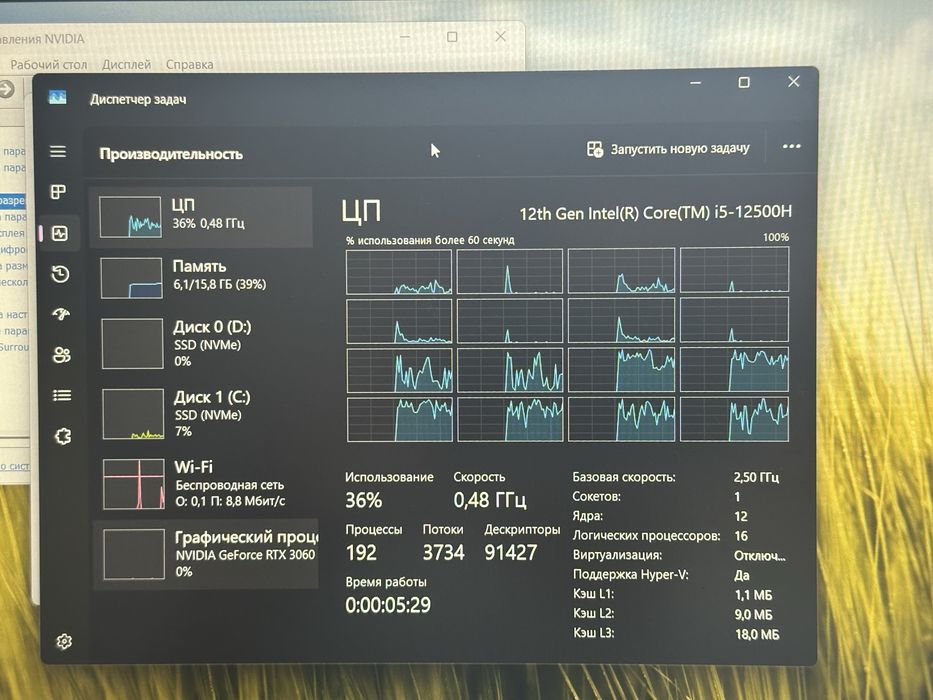933x700 pixels.
Task: Click the Кэш L2 value 9,0 МБ
Action: (x=754, y=614)
